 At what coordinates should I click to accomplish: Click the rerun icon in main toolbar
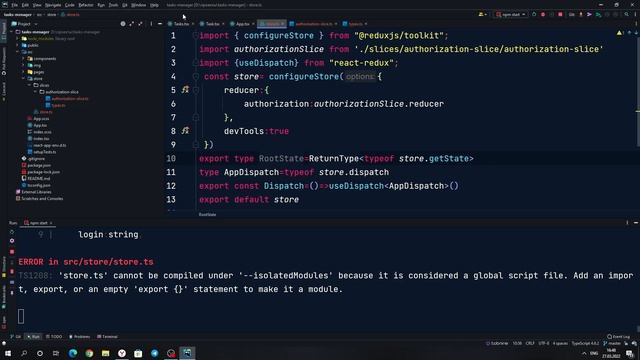(x=534, y=14)
